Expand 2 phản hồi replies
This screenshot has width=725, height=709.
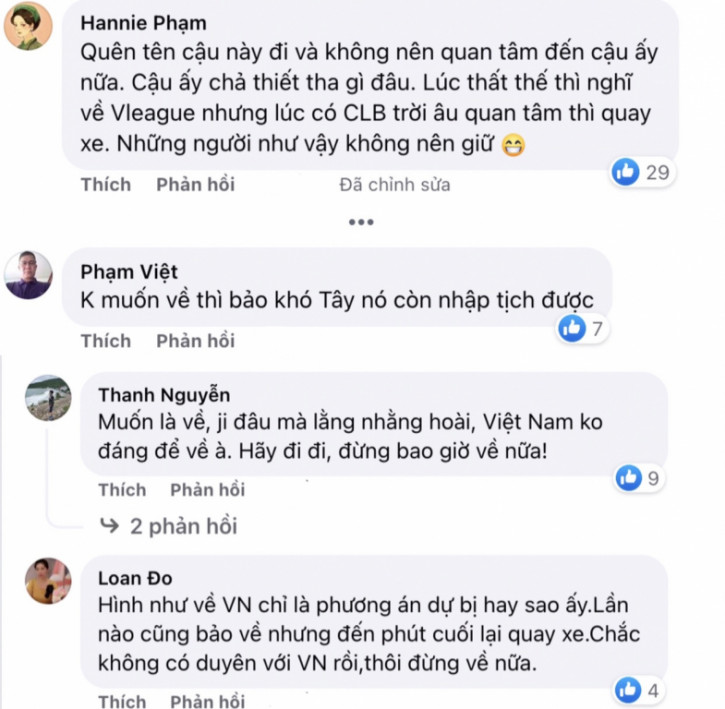click(x=169, y=526)
